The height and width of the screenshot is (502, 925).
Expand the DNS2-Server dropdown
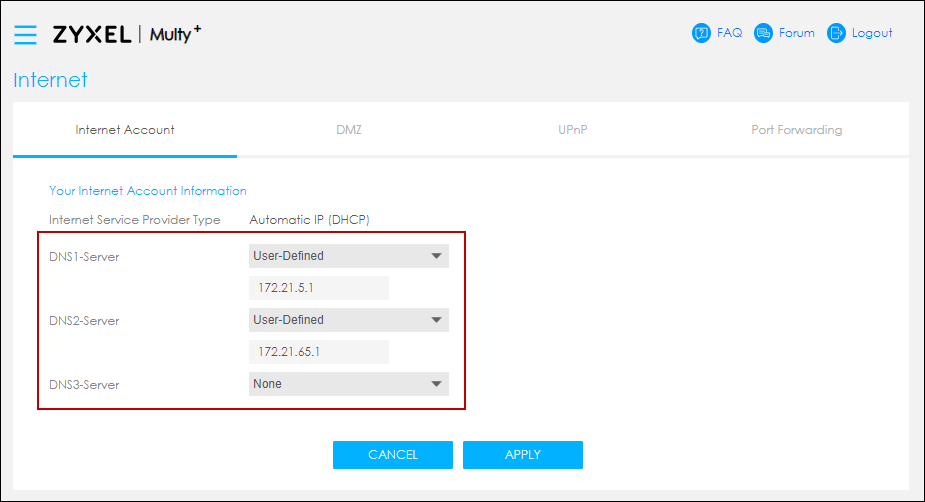click(x=349, y=320)
